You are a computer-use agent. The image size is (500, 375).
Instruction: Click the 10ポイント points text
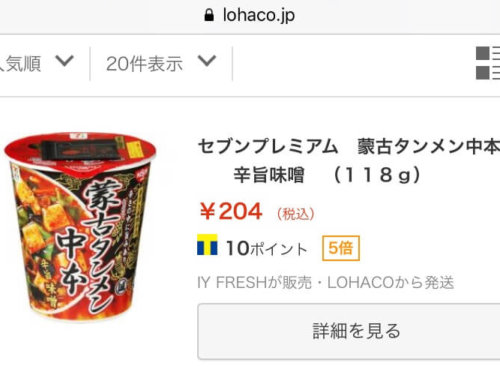coord(266,248)
